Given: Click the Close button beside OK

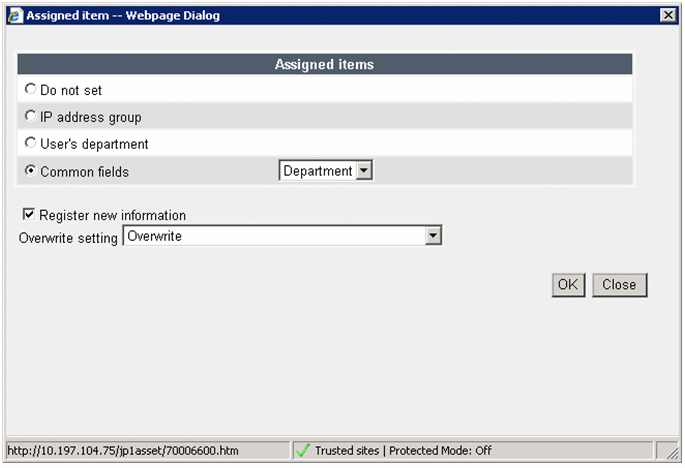Looking at the screenshot, I should coord(619,285).
